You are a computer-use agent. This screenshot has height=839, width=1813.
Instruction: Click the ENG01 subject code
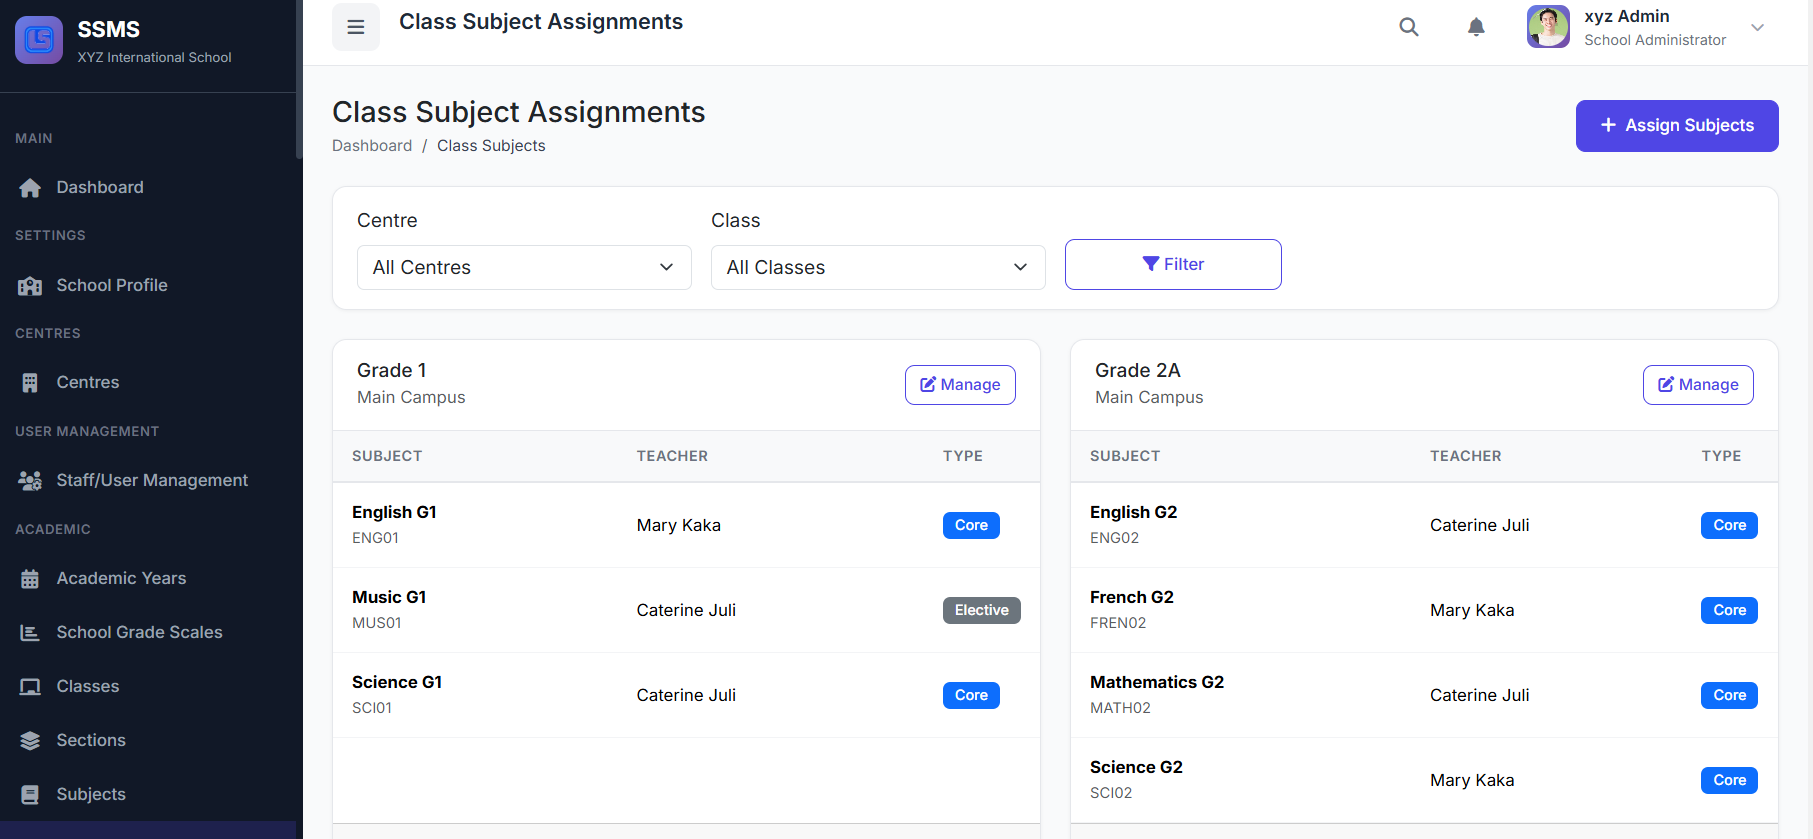point(375,538)
